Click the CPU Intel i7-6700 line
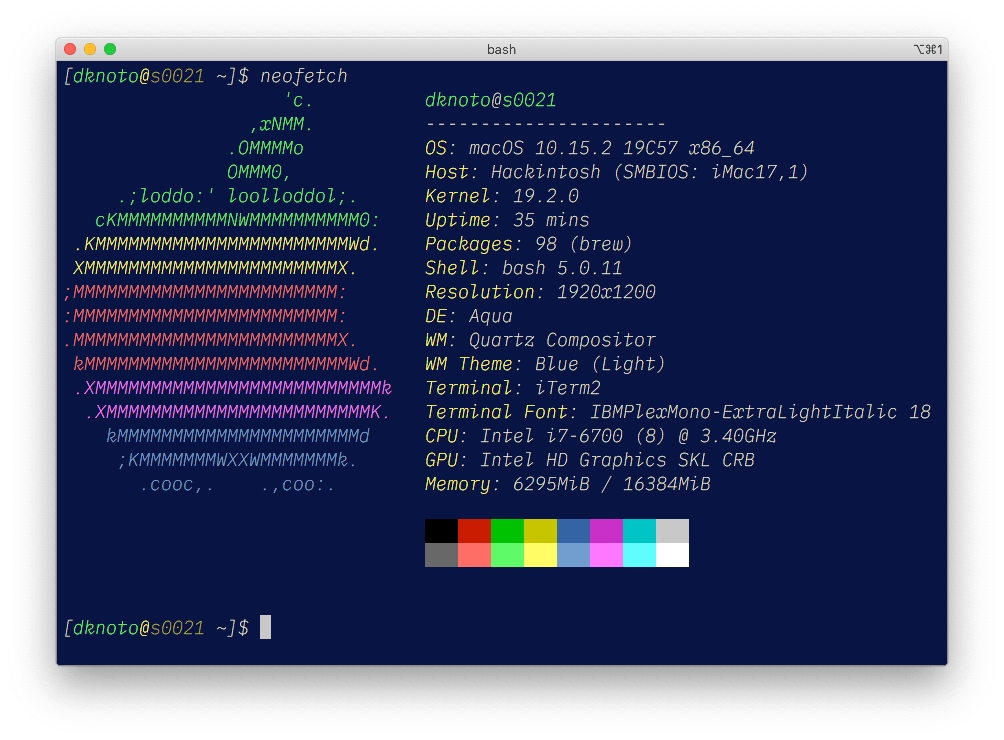Viewport: 1004px width, 740px height. coord(600,436)
